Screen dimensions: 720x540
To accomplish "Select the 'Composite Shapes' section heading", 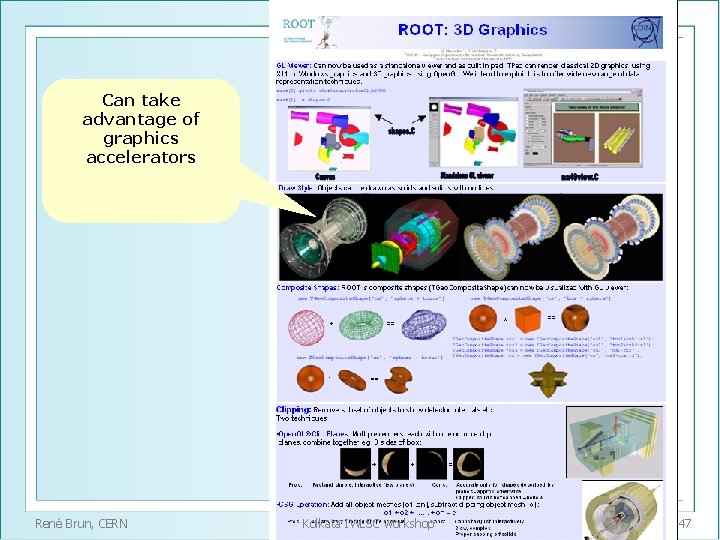I will [x=307, y=288].
